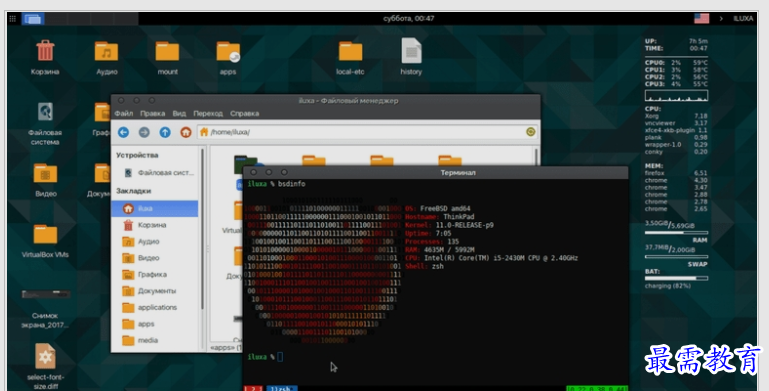The width and height of the screenshot is (769, 391).
Task: Open the home folder from the toolbar
Action: coord(185,132)
